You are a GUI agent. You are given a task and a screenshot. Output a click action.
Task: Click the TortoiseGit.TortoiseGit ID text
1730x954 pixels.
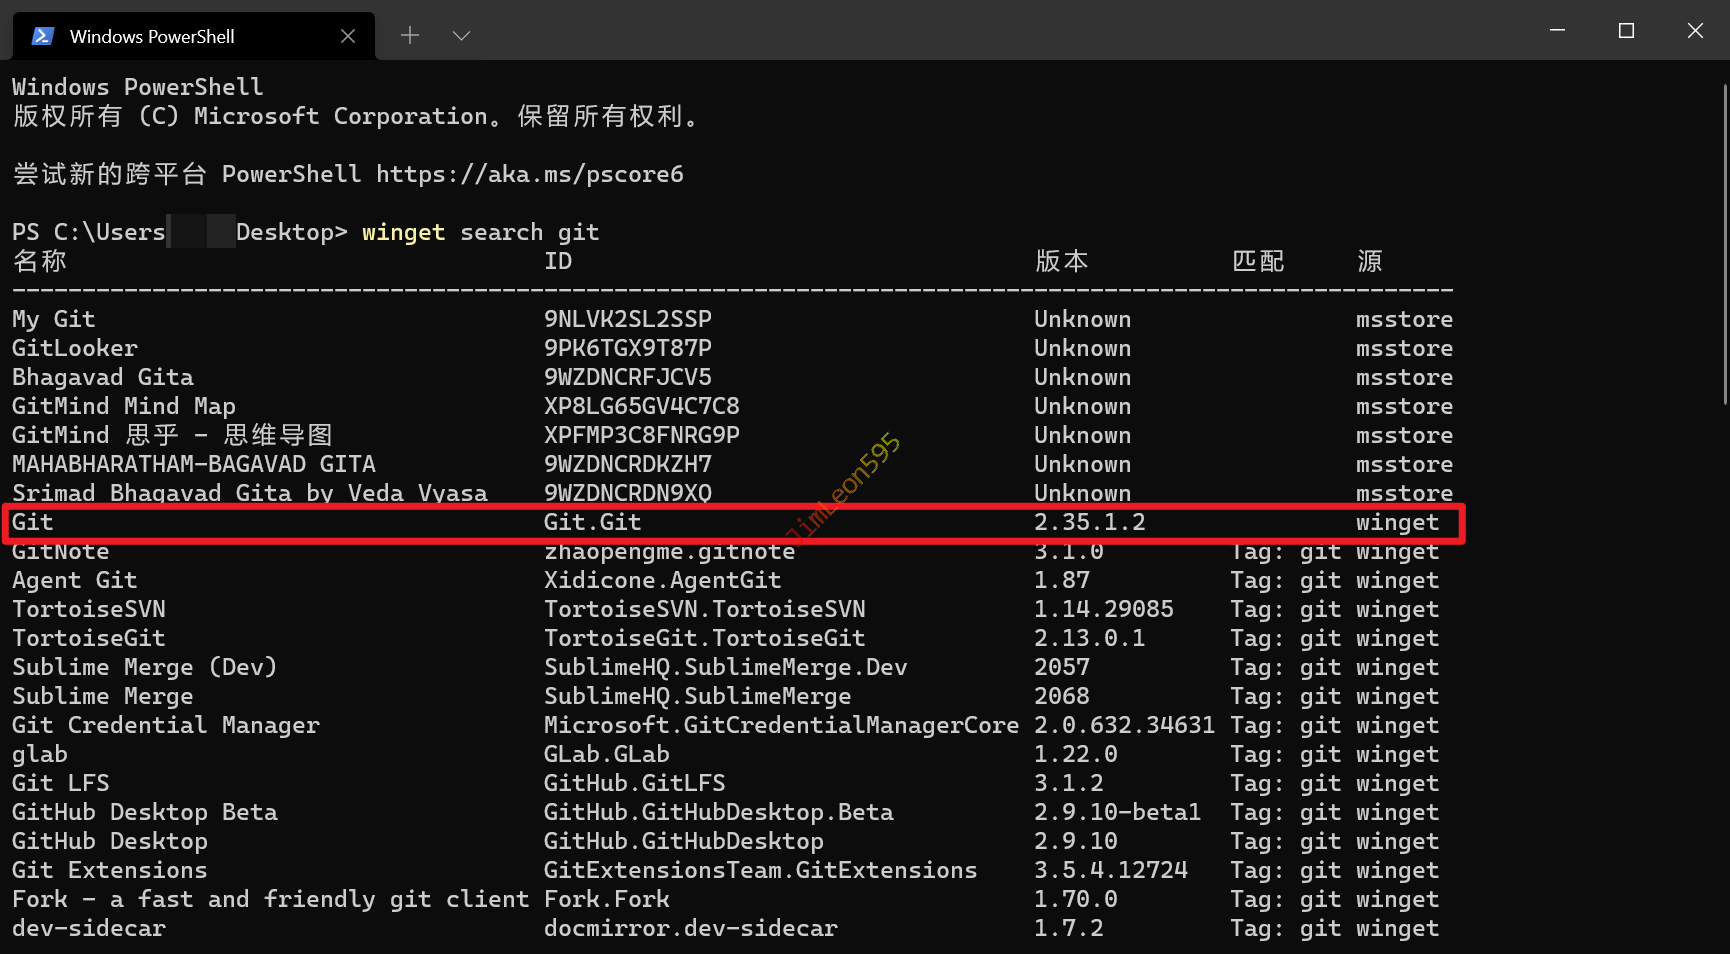(x=704, y=639)
